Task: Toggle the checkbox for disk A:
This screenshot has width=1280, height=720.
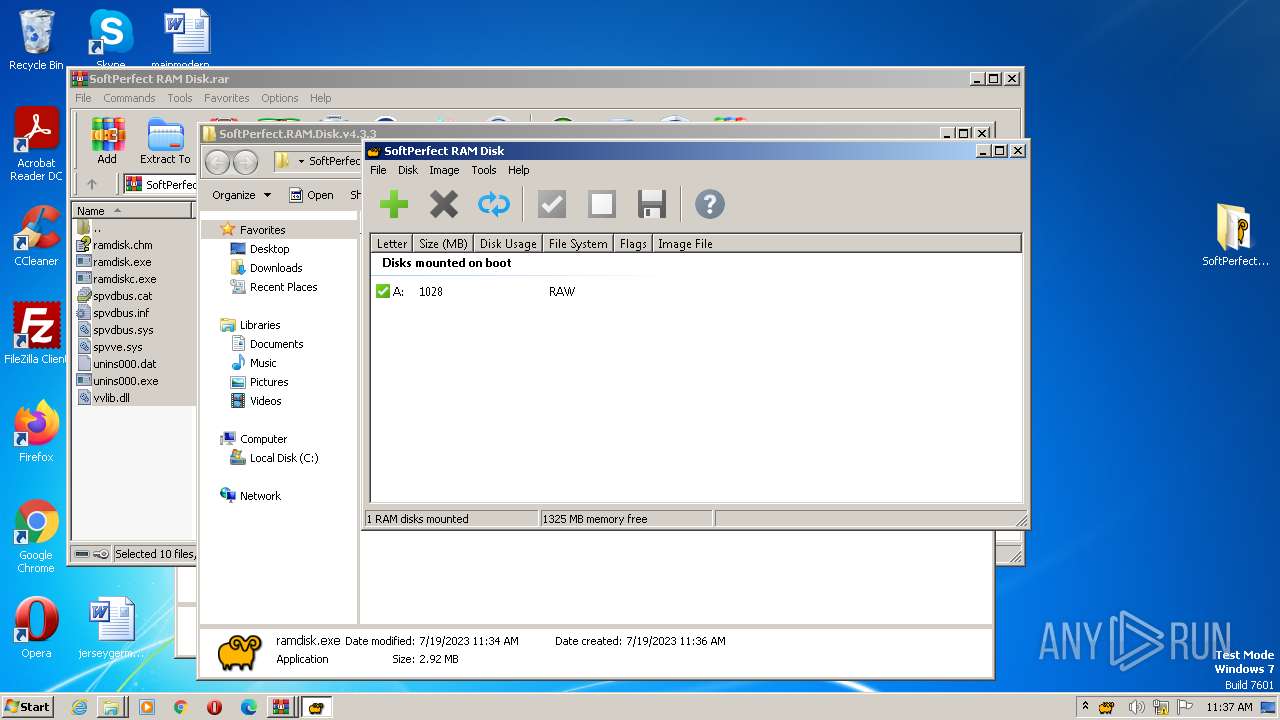Action: tap(382, 291)
